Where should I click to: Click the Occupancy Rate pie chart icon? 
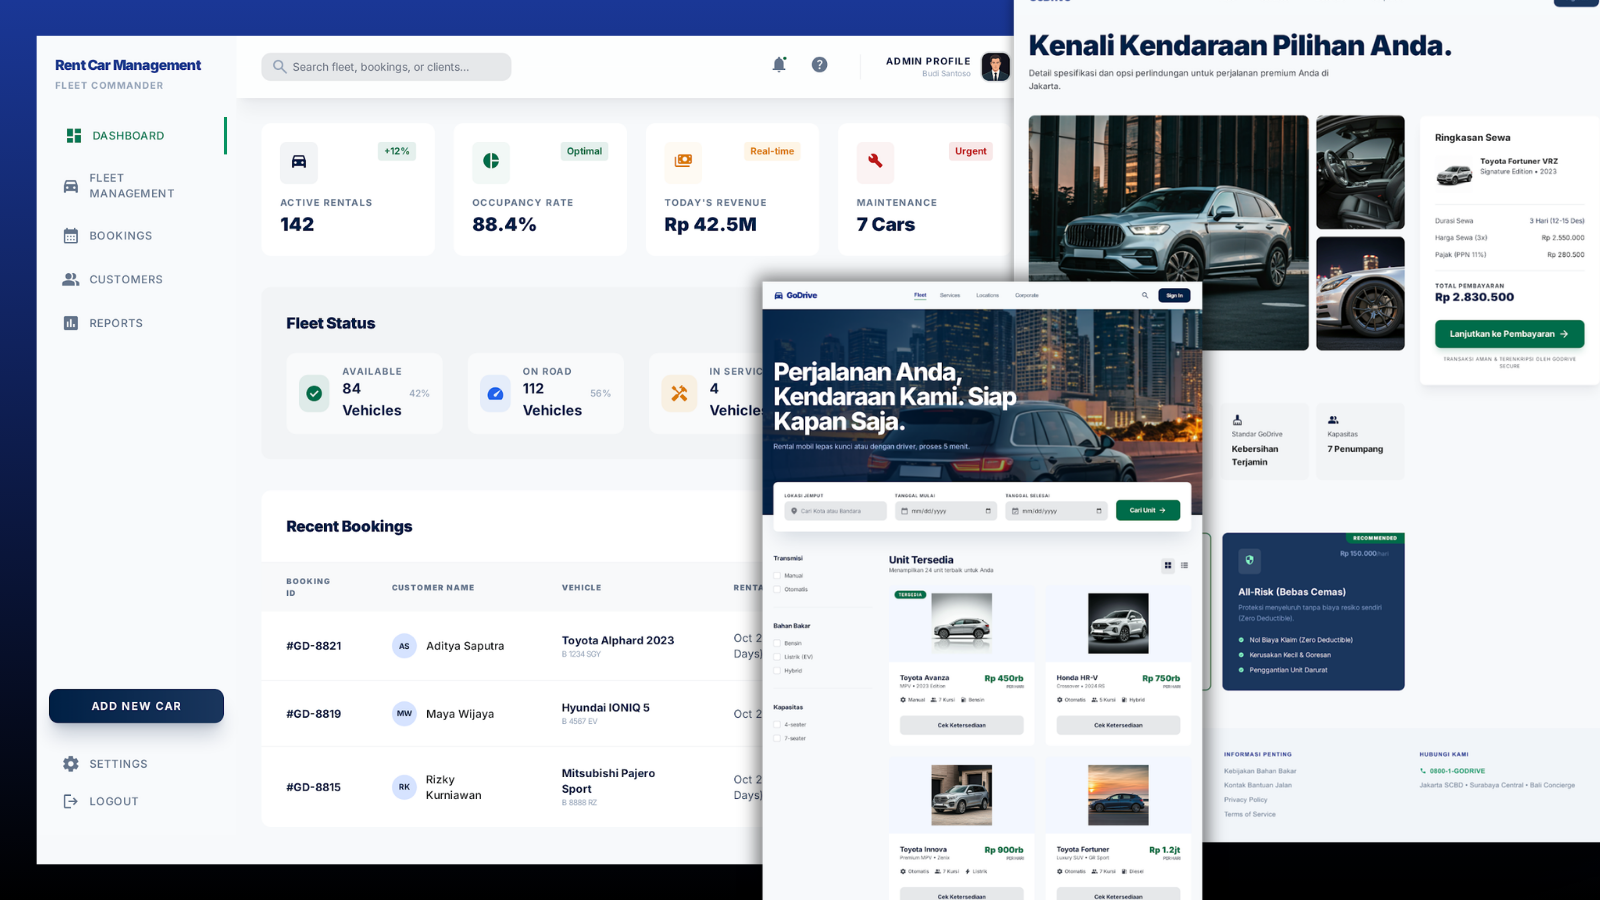click(491, 161)
